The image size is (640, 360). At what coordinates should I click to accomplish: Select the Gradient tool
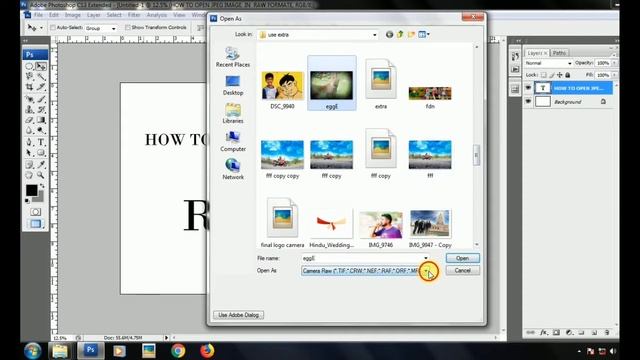41,120
